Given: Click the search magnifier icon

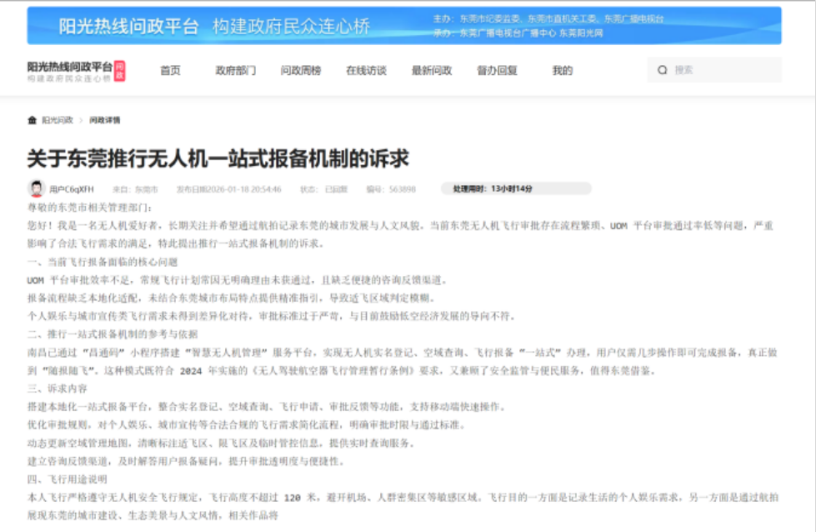Looking at the screenshot, I should coord(662,70).
